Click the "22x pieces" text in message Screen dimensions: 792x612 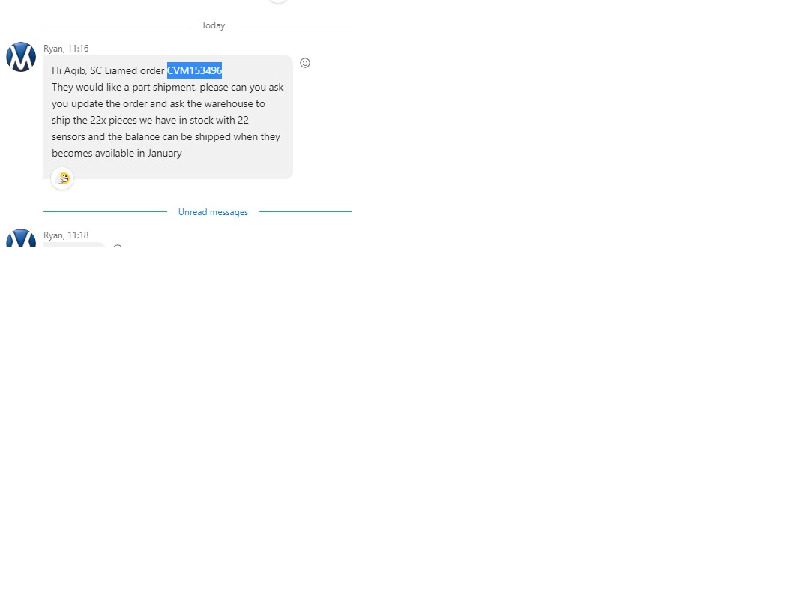tap(112, 120)
